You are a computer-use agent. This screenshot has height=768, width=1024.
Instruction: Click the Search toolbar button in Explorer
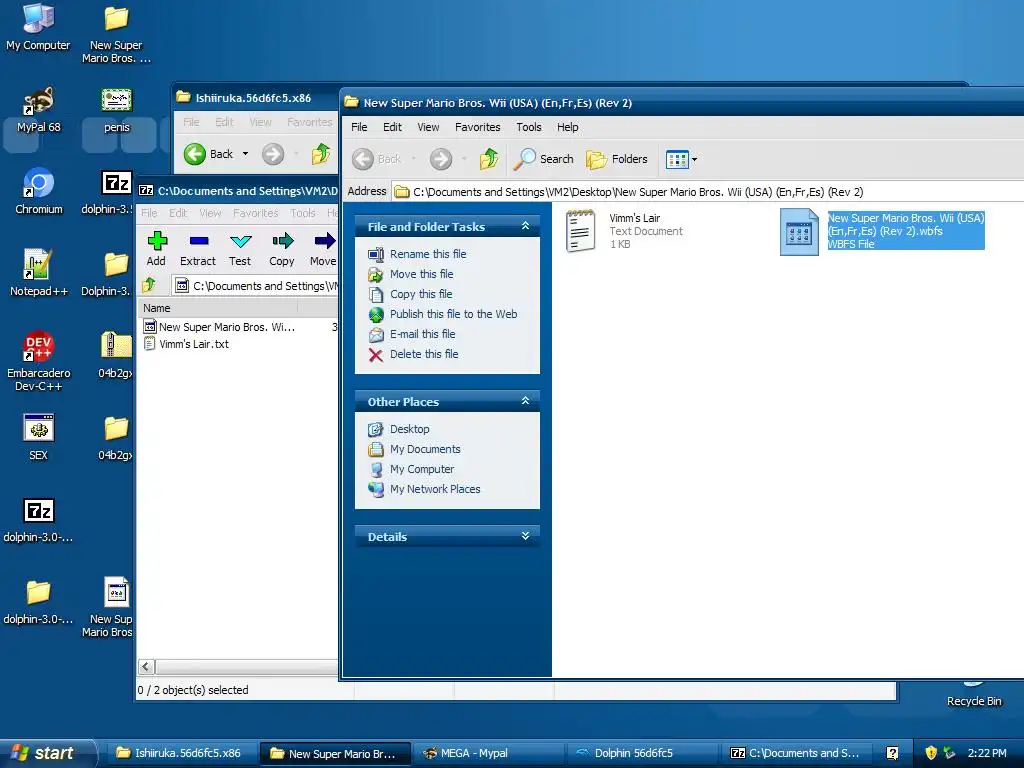coord(543,159)
